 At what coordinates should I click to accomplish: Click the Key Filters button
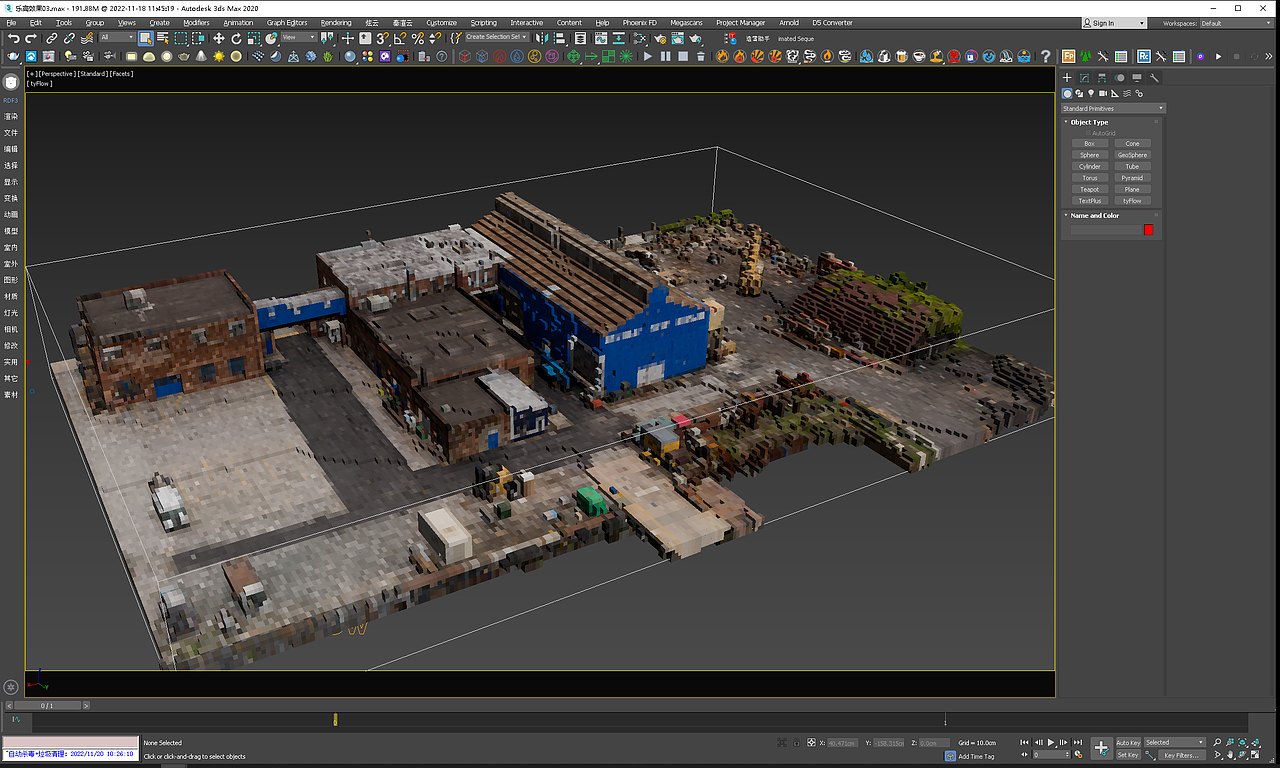(x=1180, y=755)
